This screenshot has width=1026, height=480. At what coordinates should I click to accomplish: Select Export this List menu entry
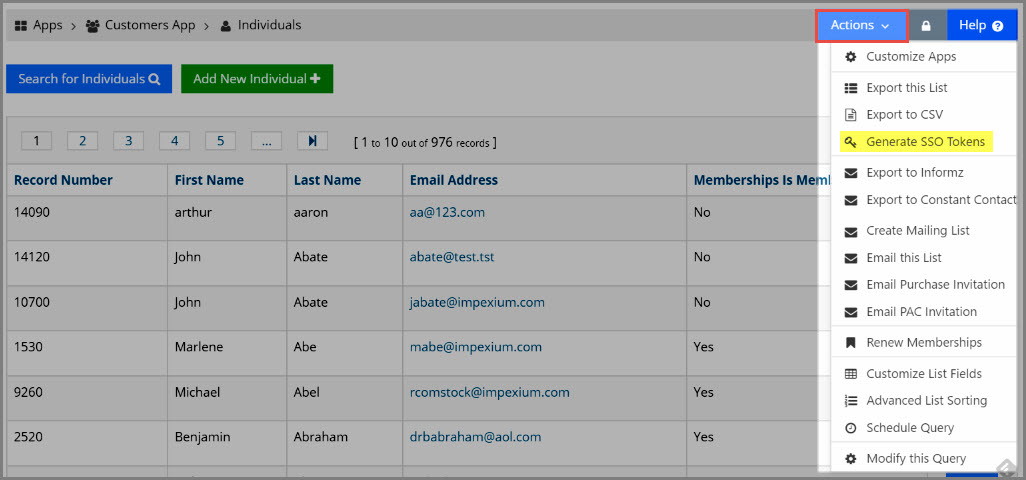coord(906,88)
